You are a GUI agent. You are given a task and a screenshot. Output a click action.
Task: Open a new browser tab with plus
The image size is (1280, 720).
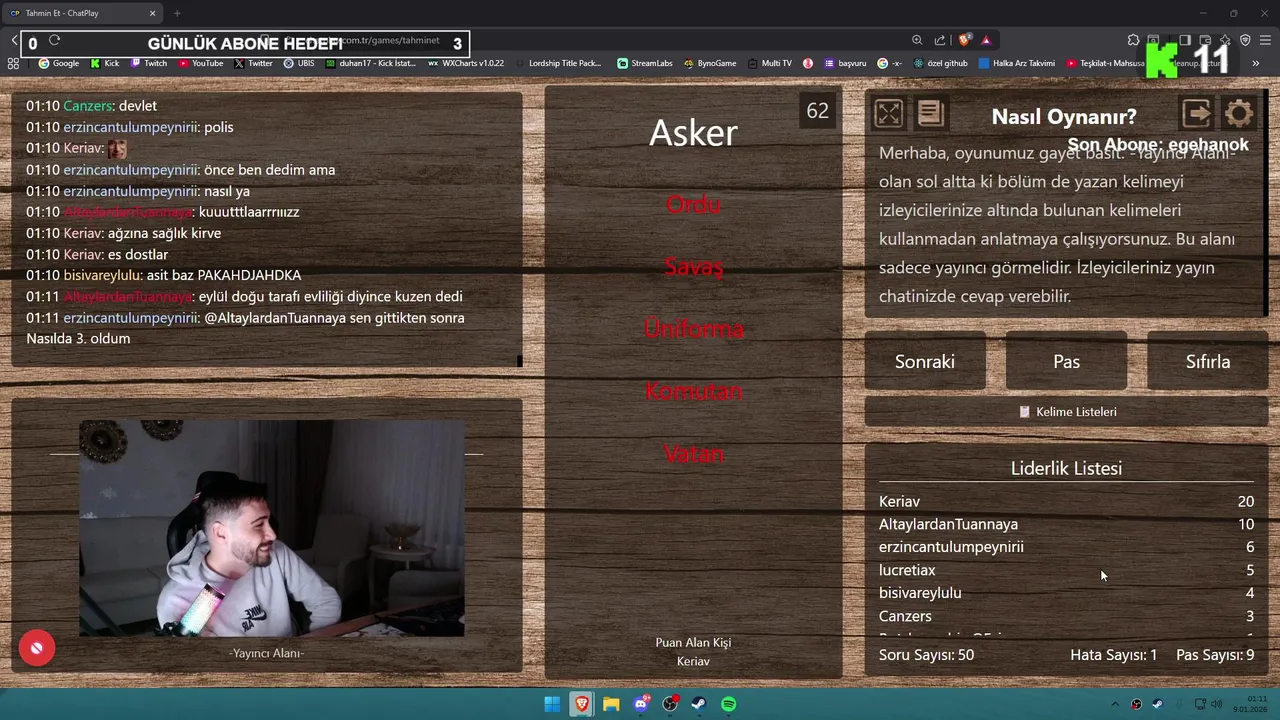coord(177,13)
